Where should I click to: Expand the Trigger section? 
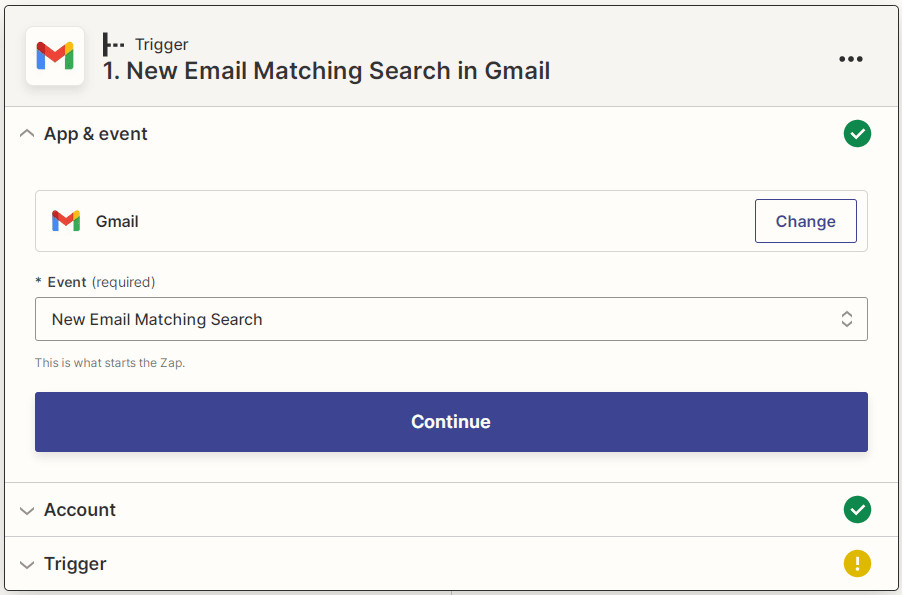click(x=27, y=564)
